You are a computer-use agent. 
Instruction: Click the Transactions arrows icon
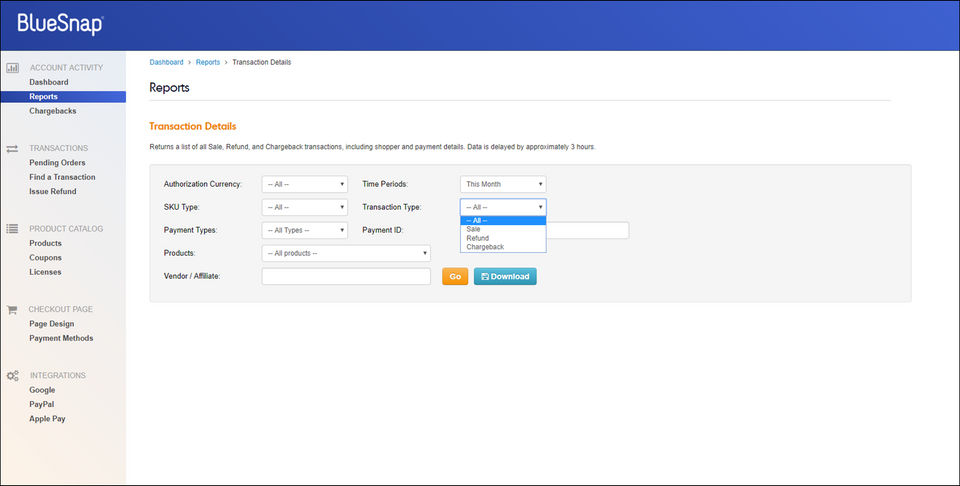(12, 149)
